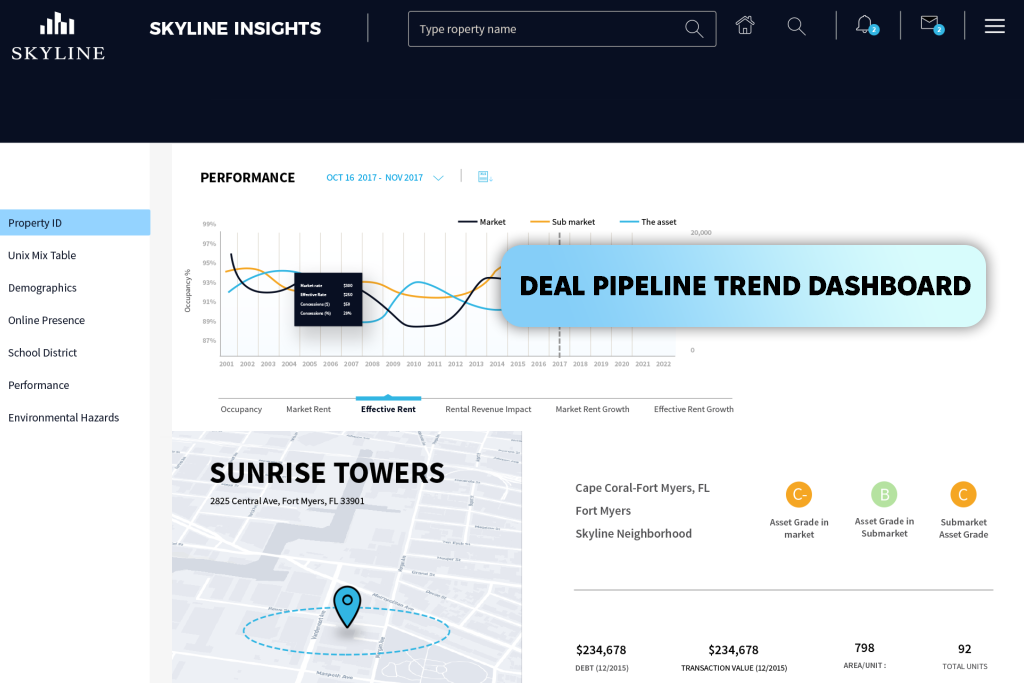The image size is (1024, 683).
Task: Expand the date range chevron
Action: [438, 178]
